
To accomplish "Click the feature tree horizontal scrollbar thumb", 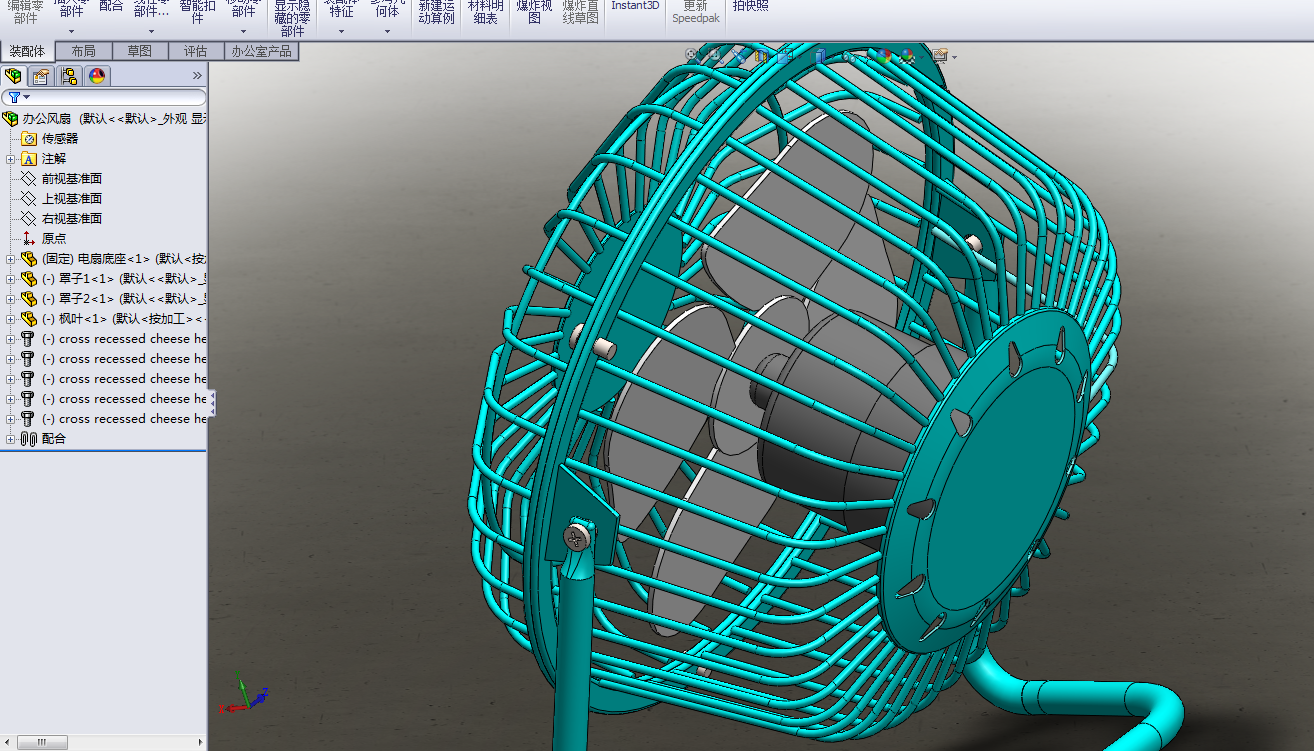I will 42,743.
